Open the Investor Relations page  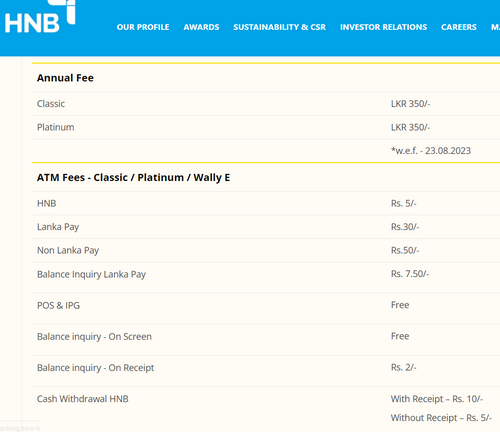coord(383,27)
